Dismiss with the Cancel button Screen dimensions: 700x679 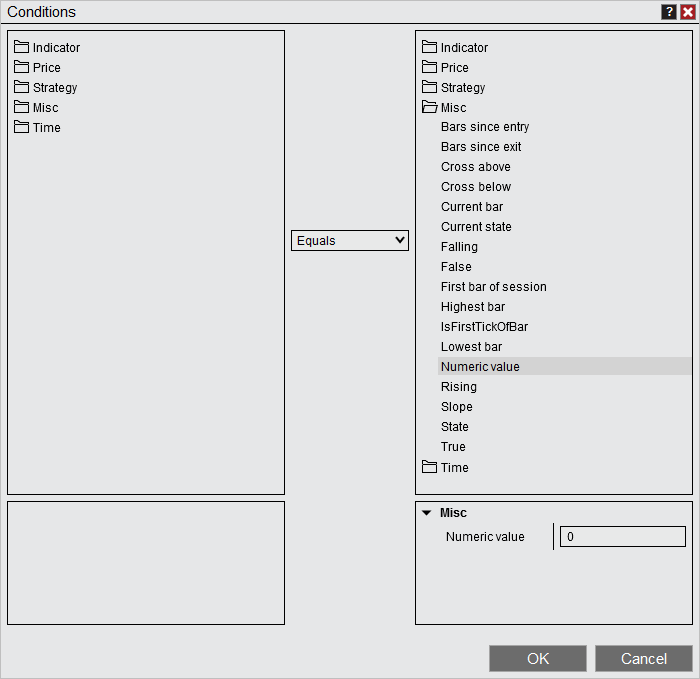point(643,658)
